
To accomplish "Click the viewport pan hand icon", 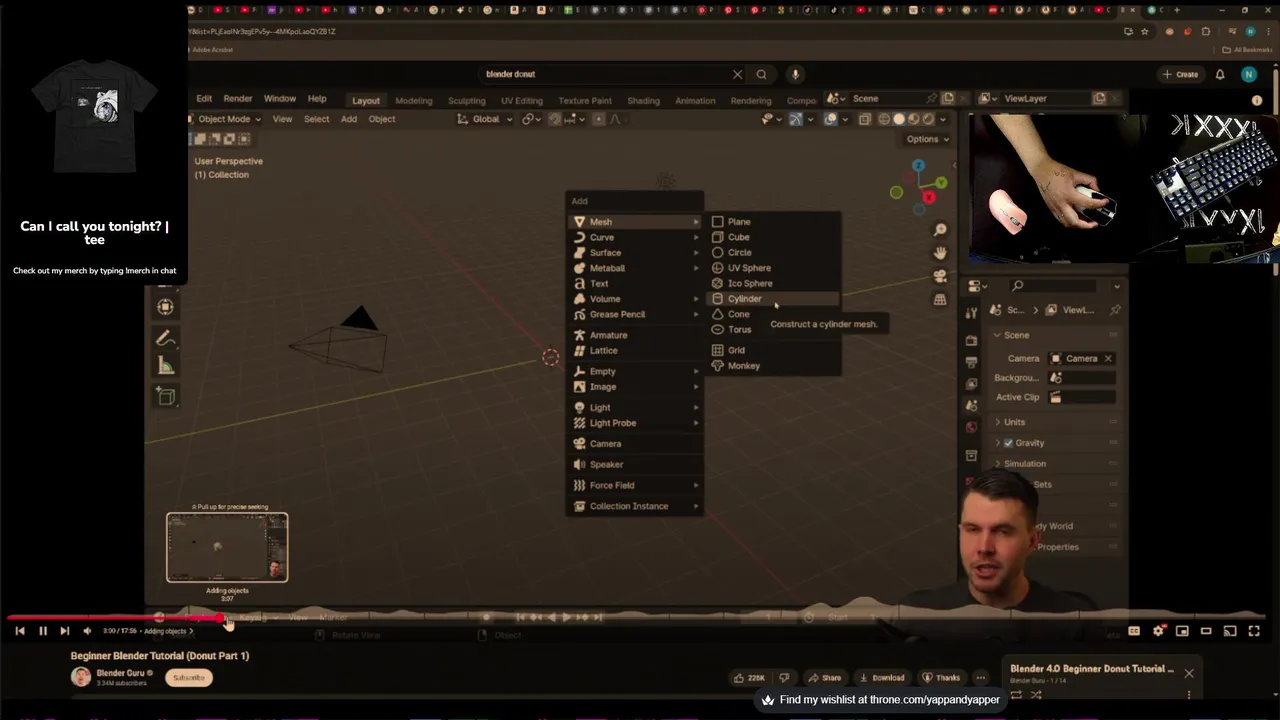I will point(940,253).
